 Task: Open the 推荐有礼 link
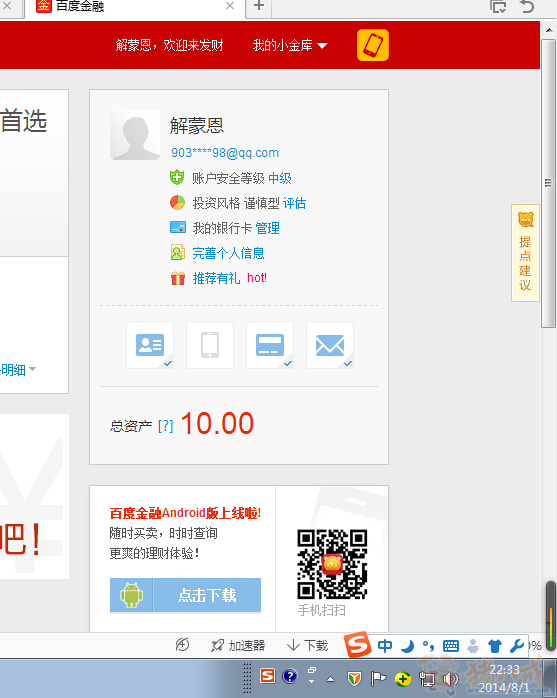pos(216,278)
